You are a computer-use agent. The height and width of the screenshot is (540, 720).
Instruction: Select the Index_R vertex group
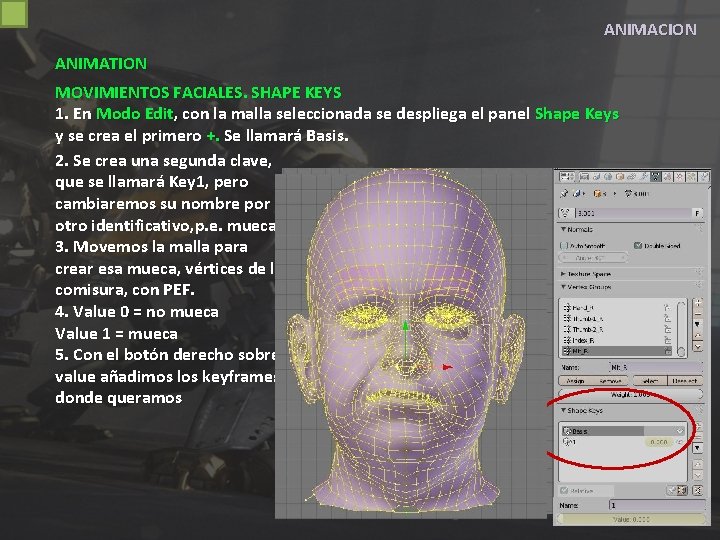coord(617,341)
